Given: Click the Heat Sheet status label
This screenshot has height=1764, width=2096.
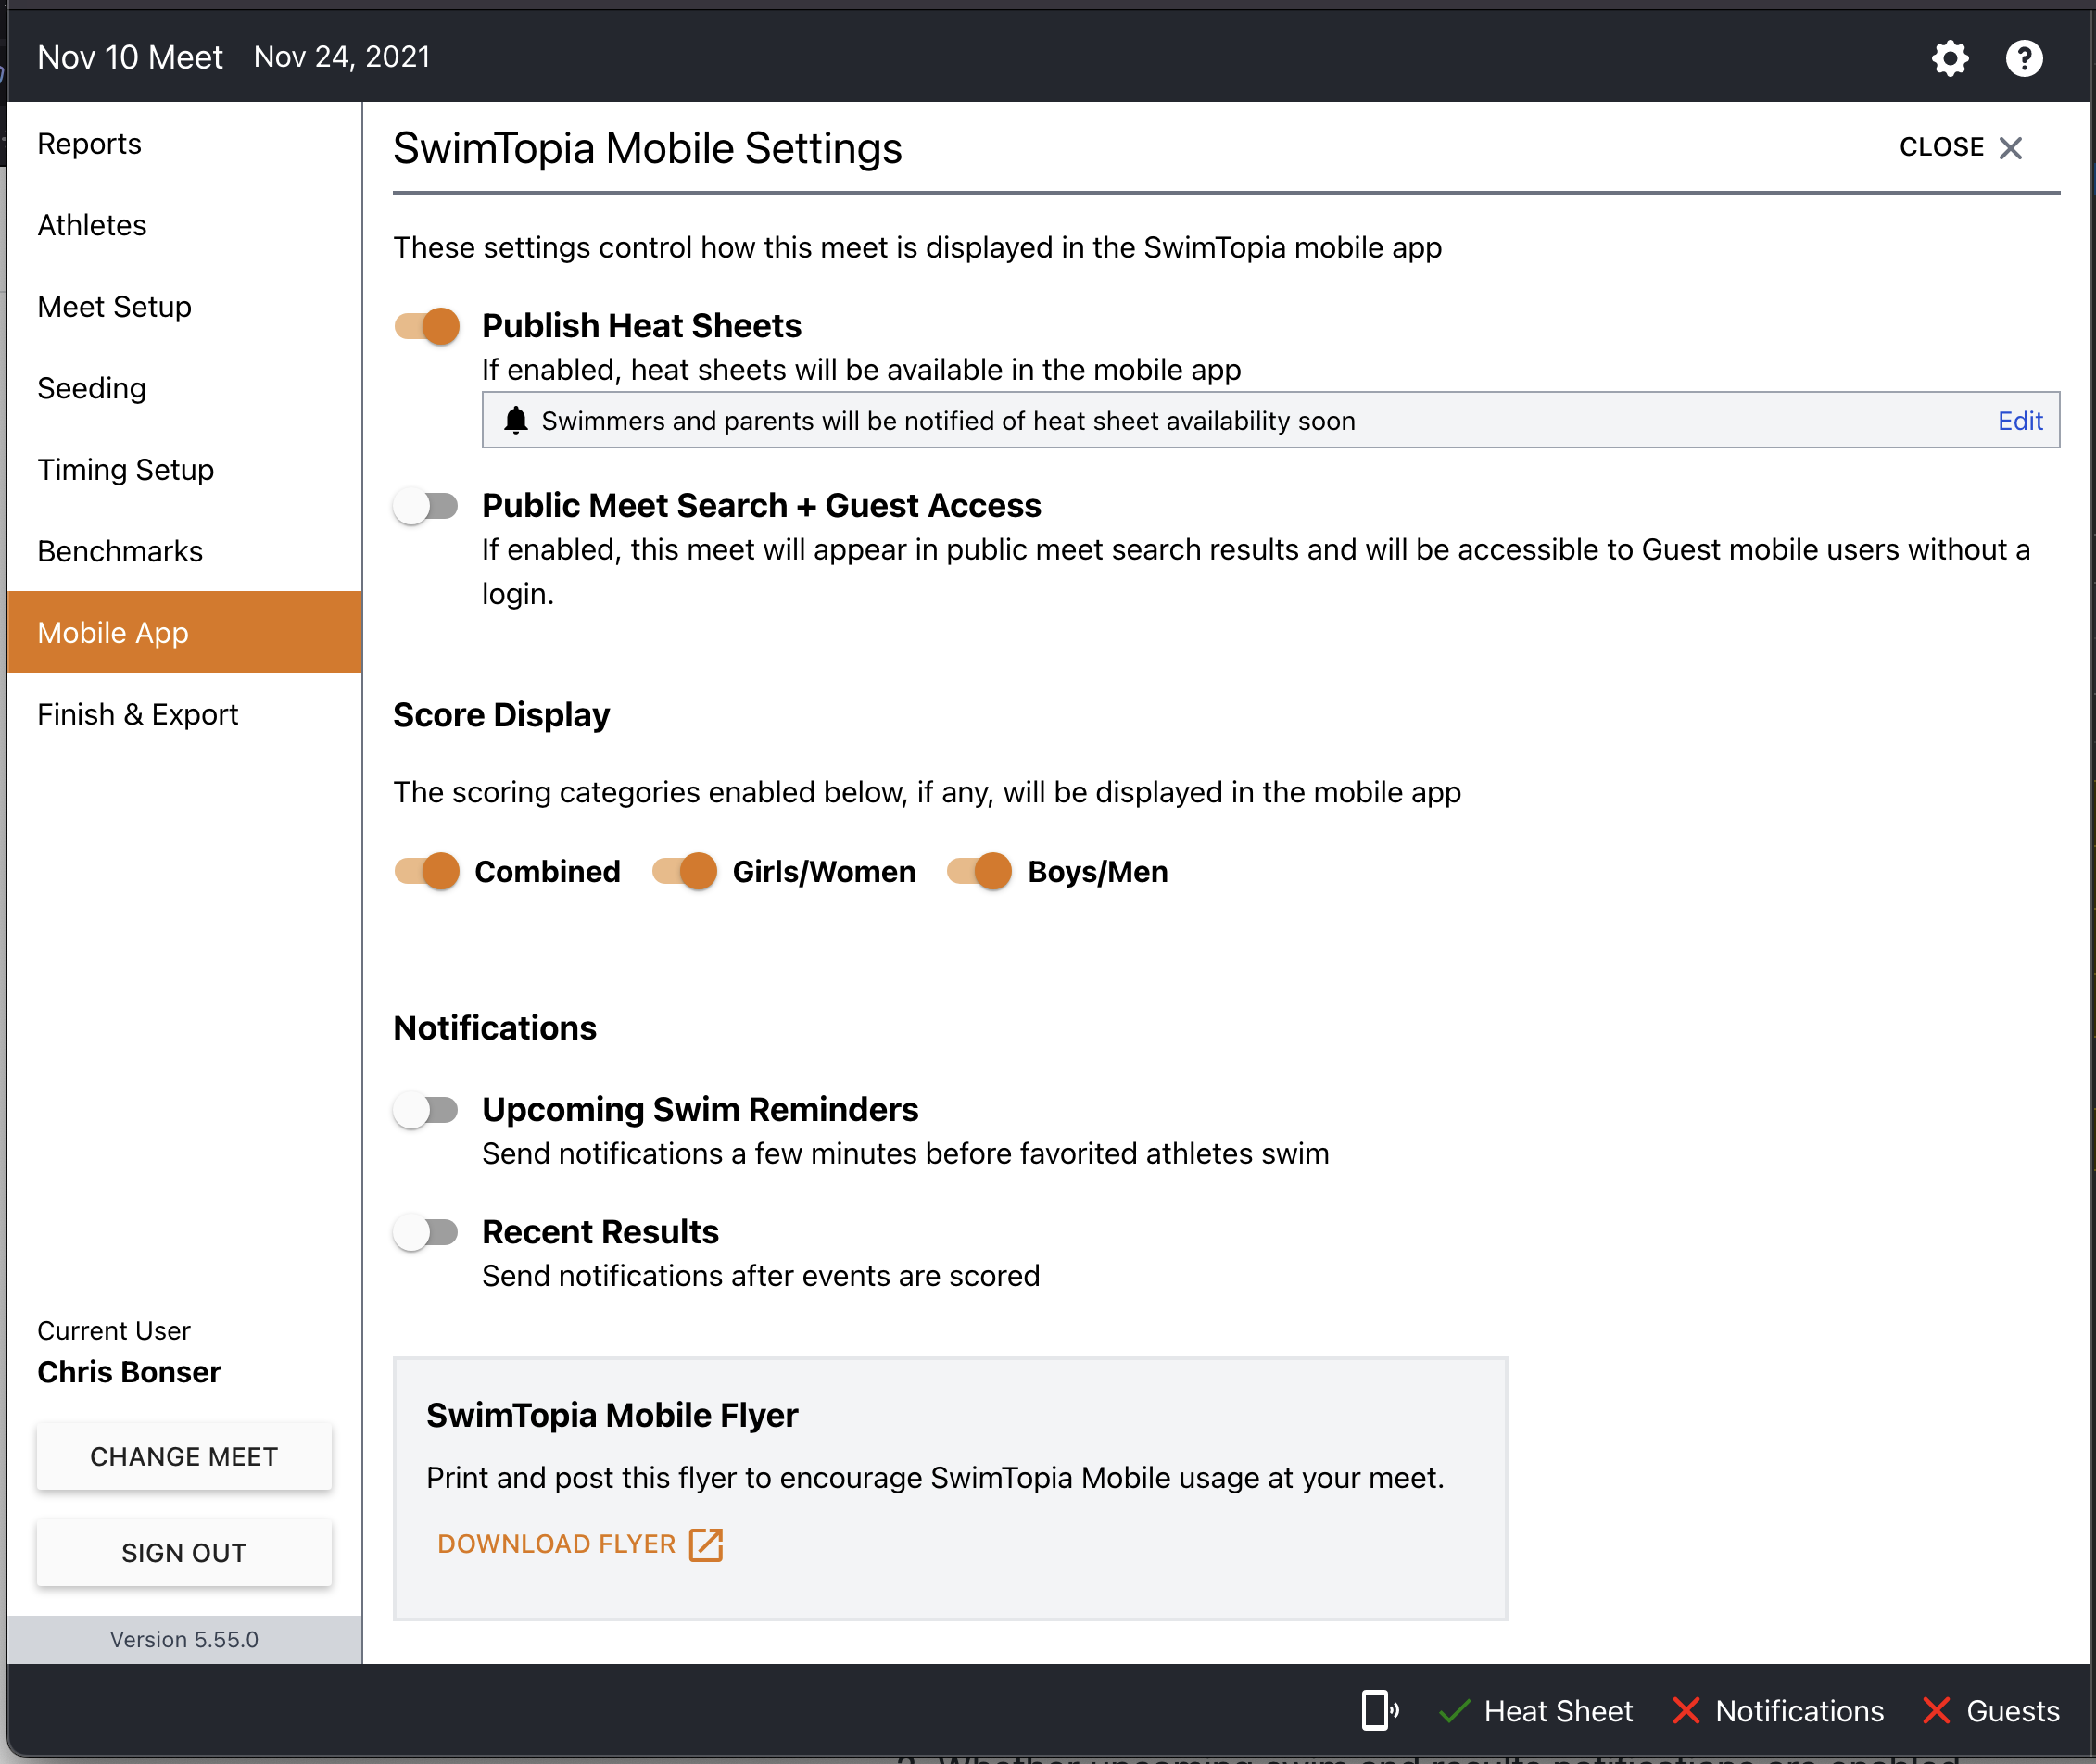Looking at the screenshot, I should (1558, 1711).
